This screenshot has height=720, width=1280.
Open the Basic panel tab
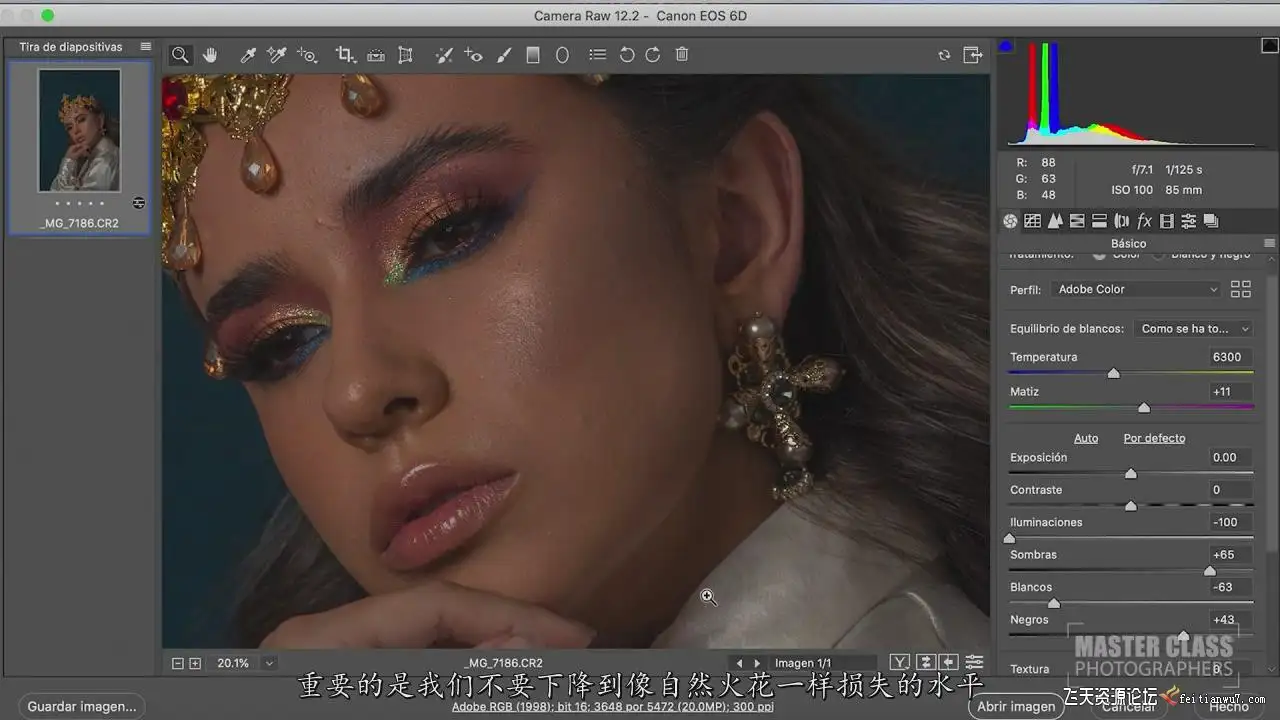tap(1010, 221)
